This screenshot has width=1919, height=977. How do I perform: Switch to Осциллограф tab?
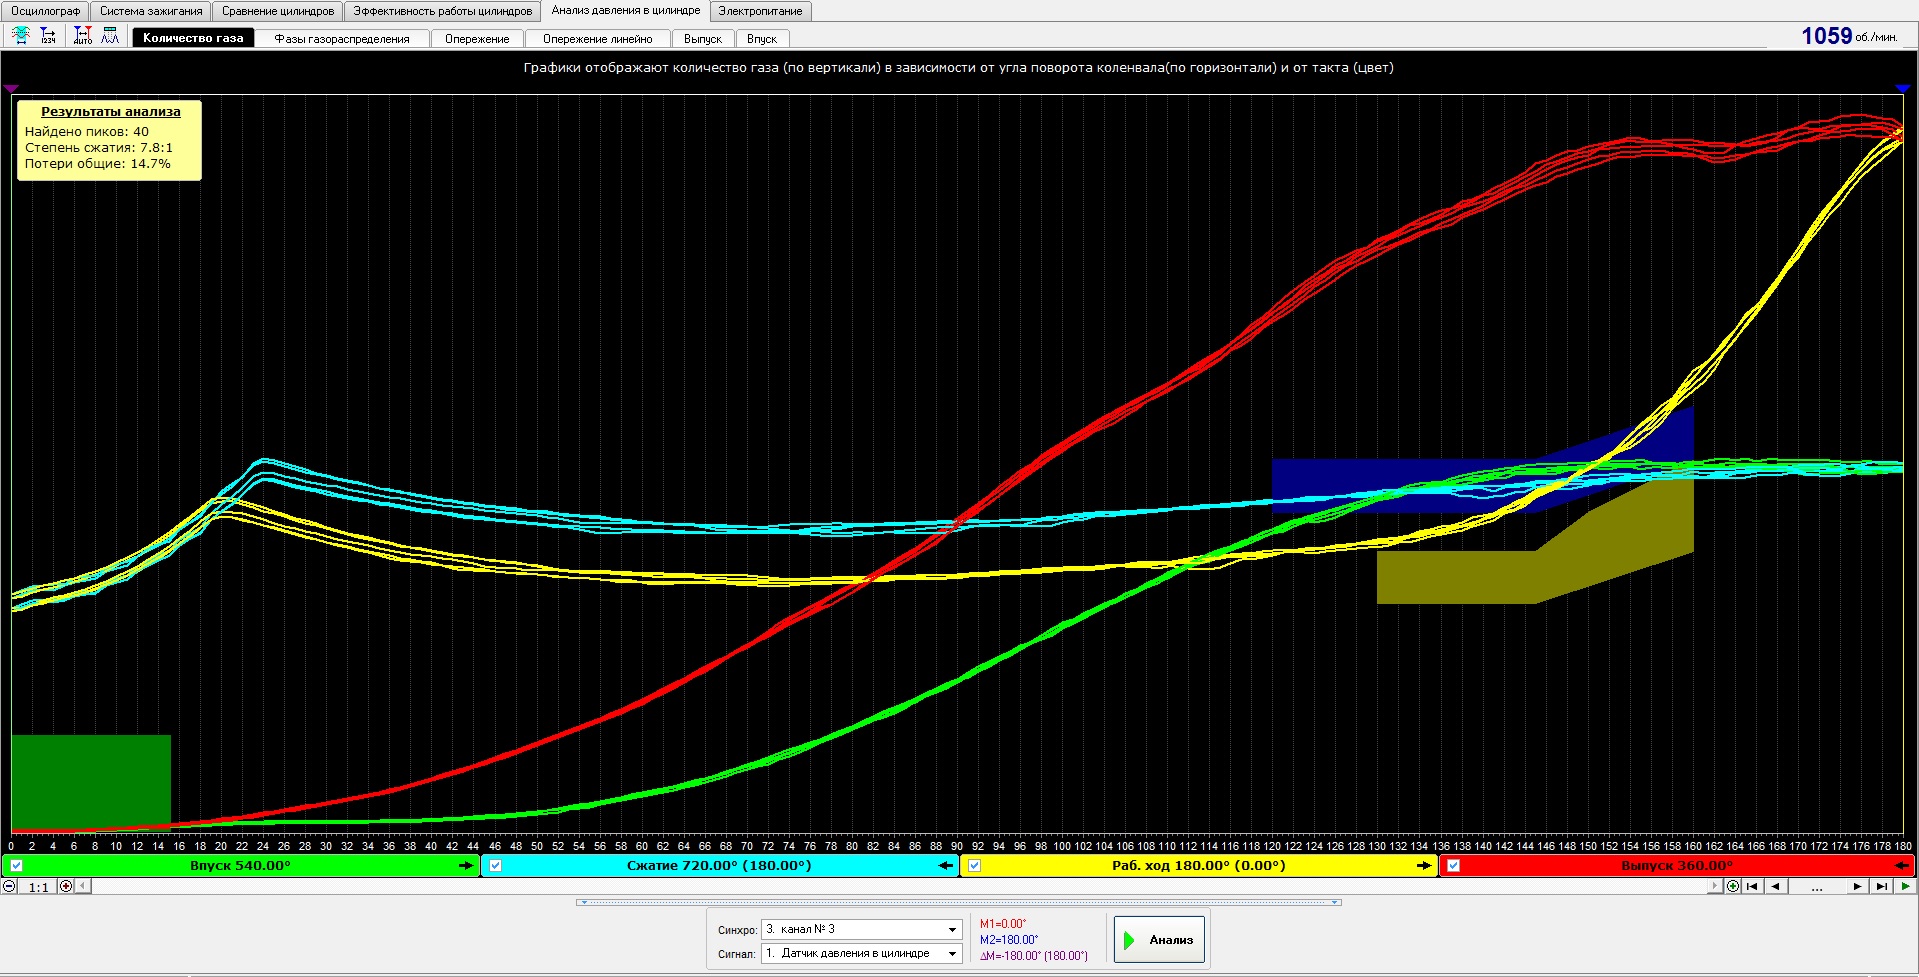(x=46, y=11)
